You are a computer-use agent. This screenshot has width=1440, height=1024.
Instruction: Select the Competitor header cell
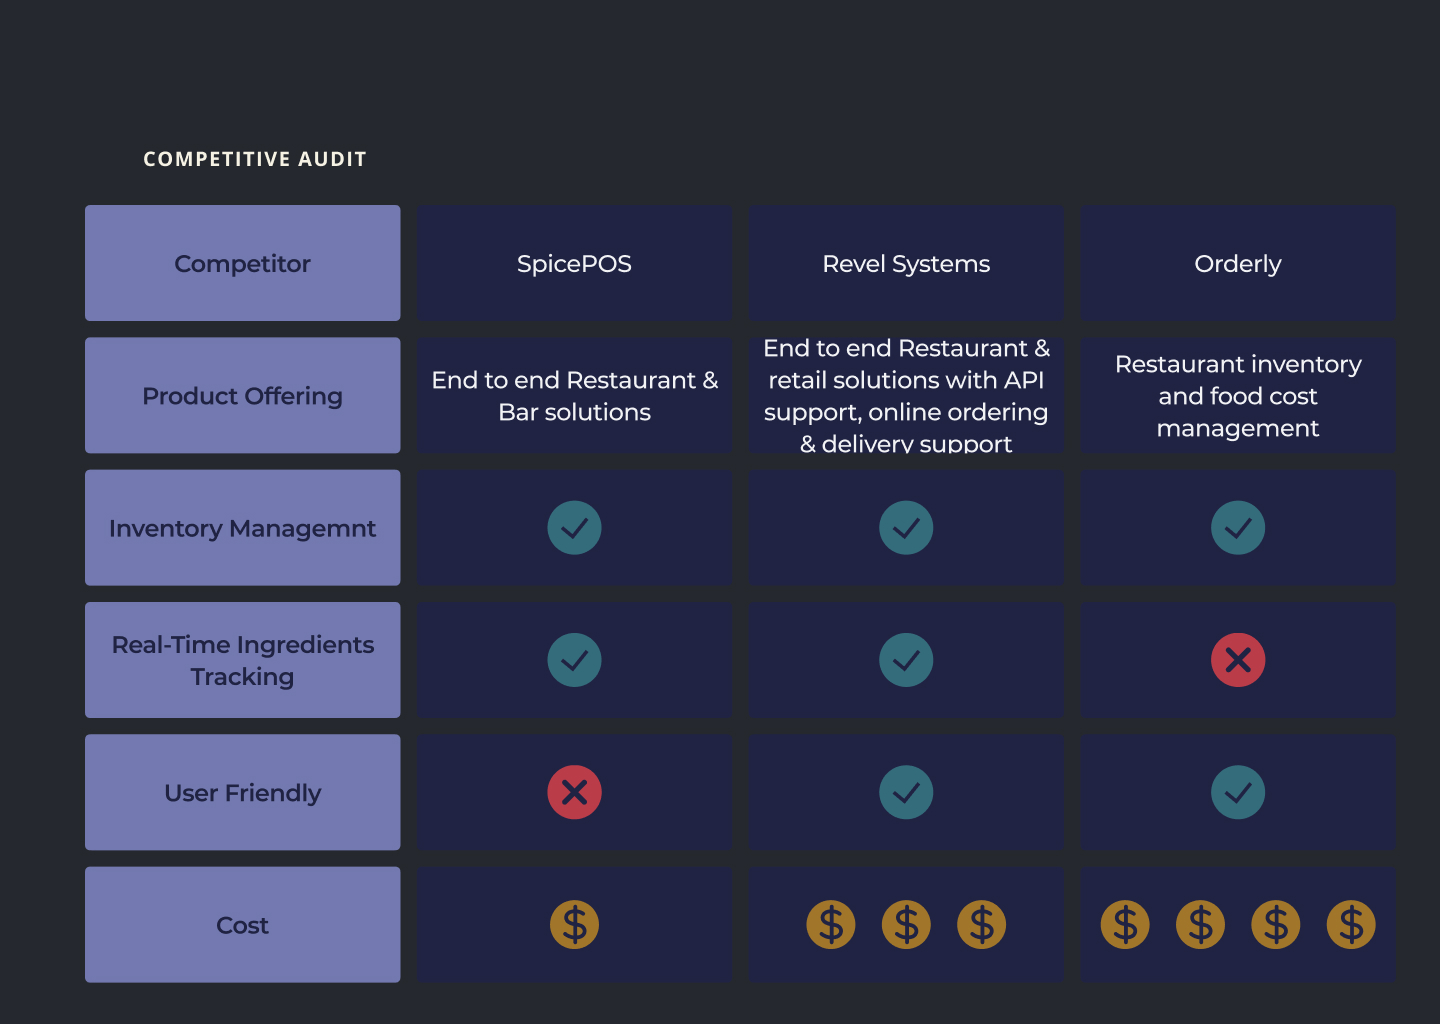coord(242,263)
